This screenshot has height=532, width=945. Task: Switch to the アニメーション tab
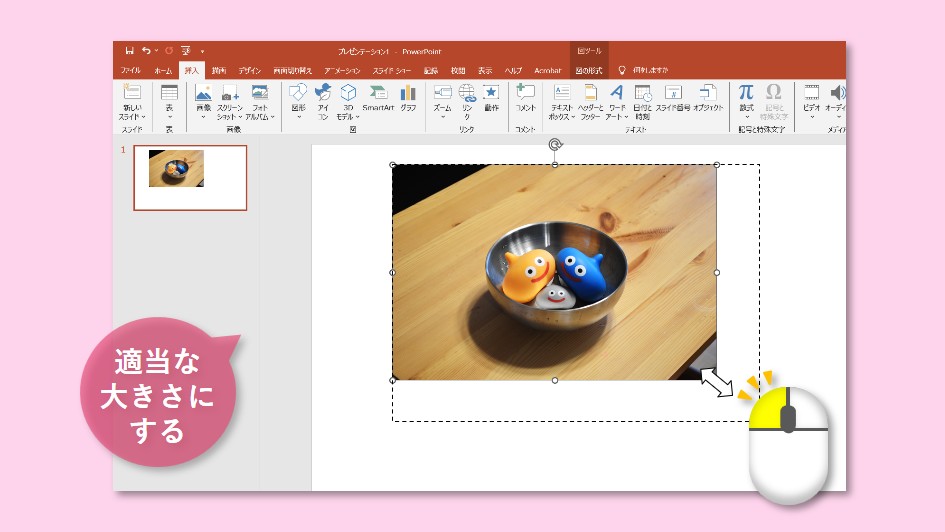point(342,70)
